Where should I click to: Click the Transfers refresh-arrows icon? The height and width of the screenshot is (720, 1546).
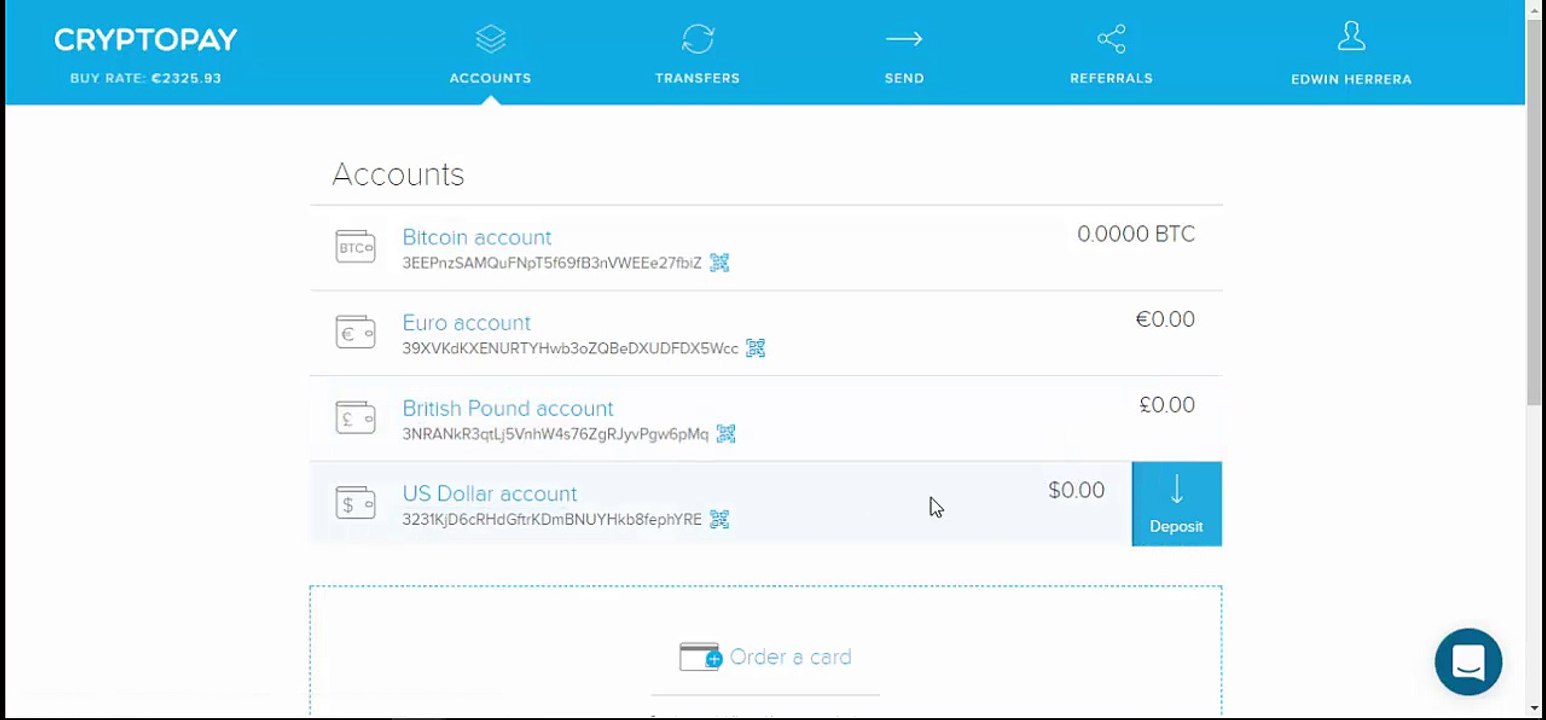click(697, 39)
